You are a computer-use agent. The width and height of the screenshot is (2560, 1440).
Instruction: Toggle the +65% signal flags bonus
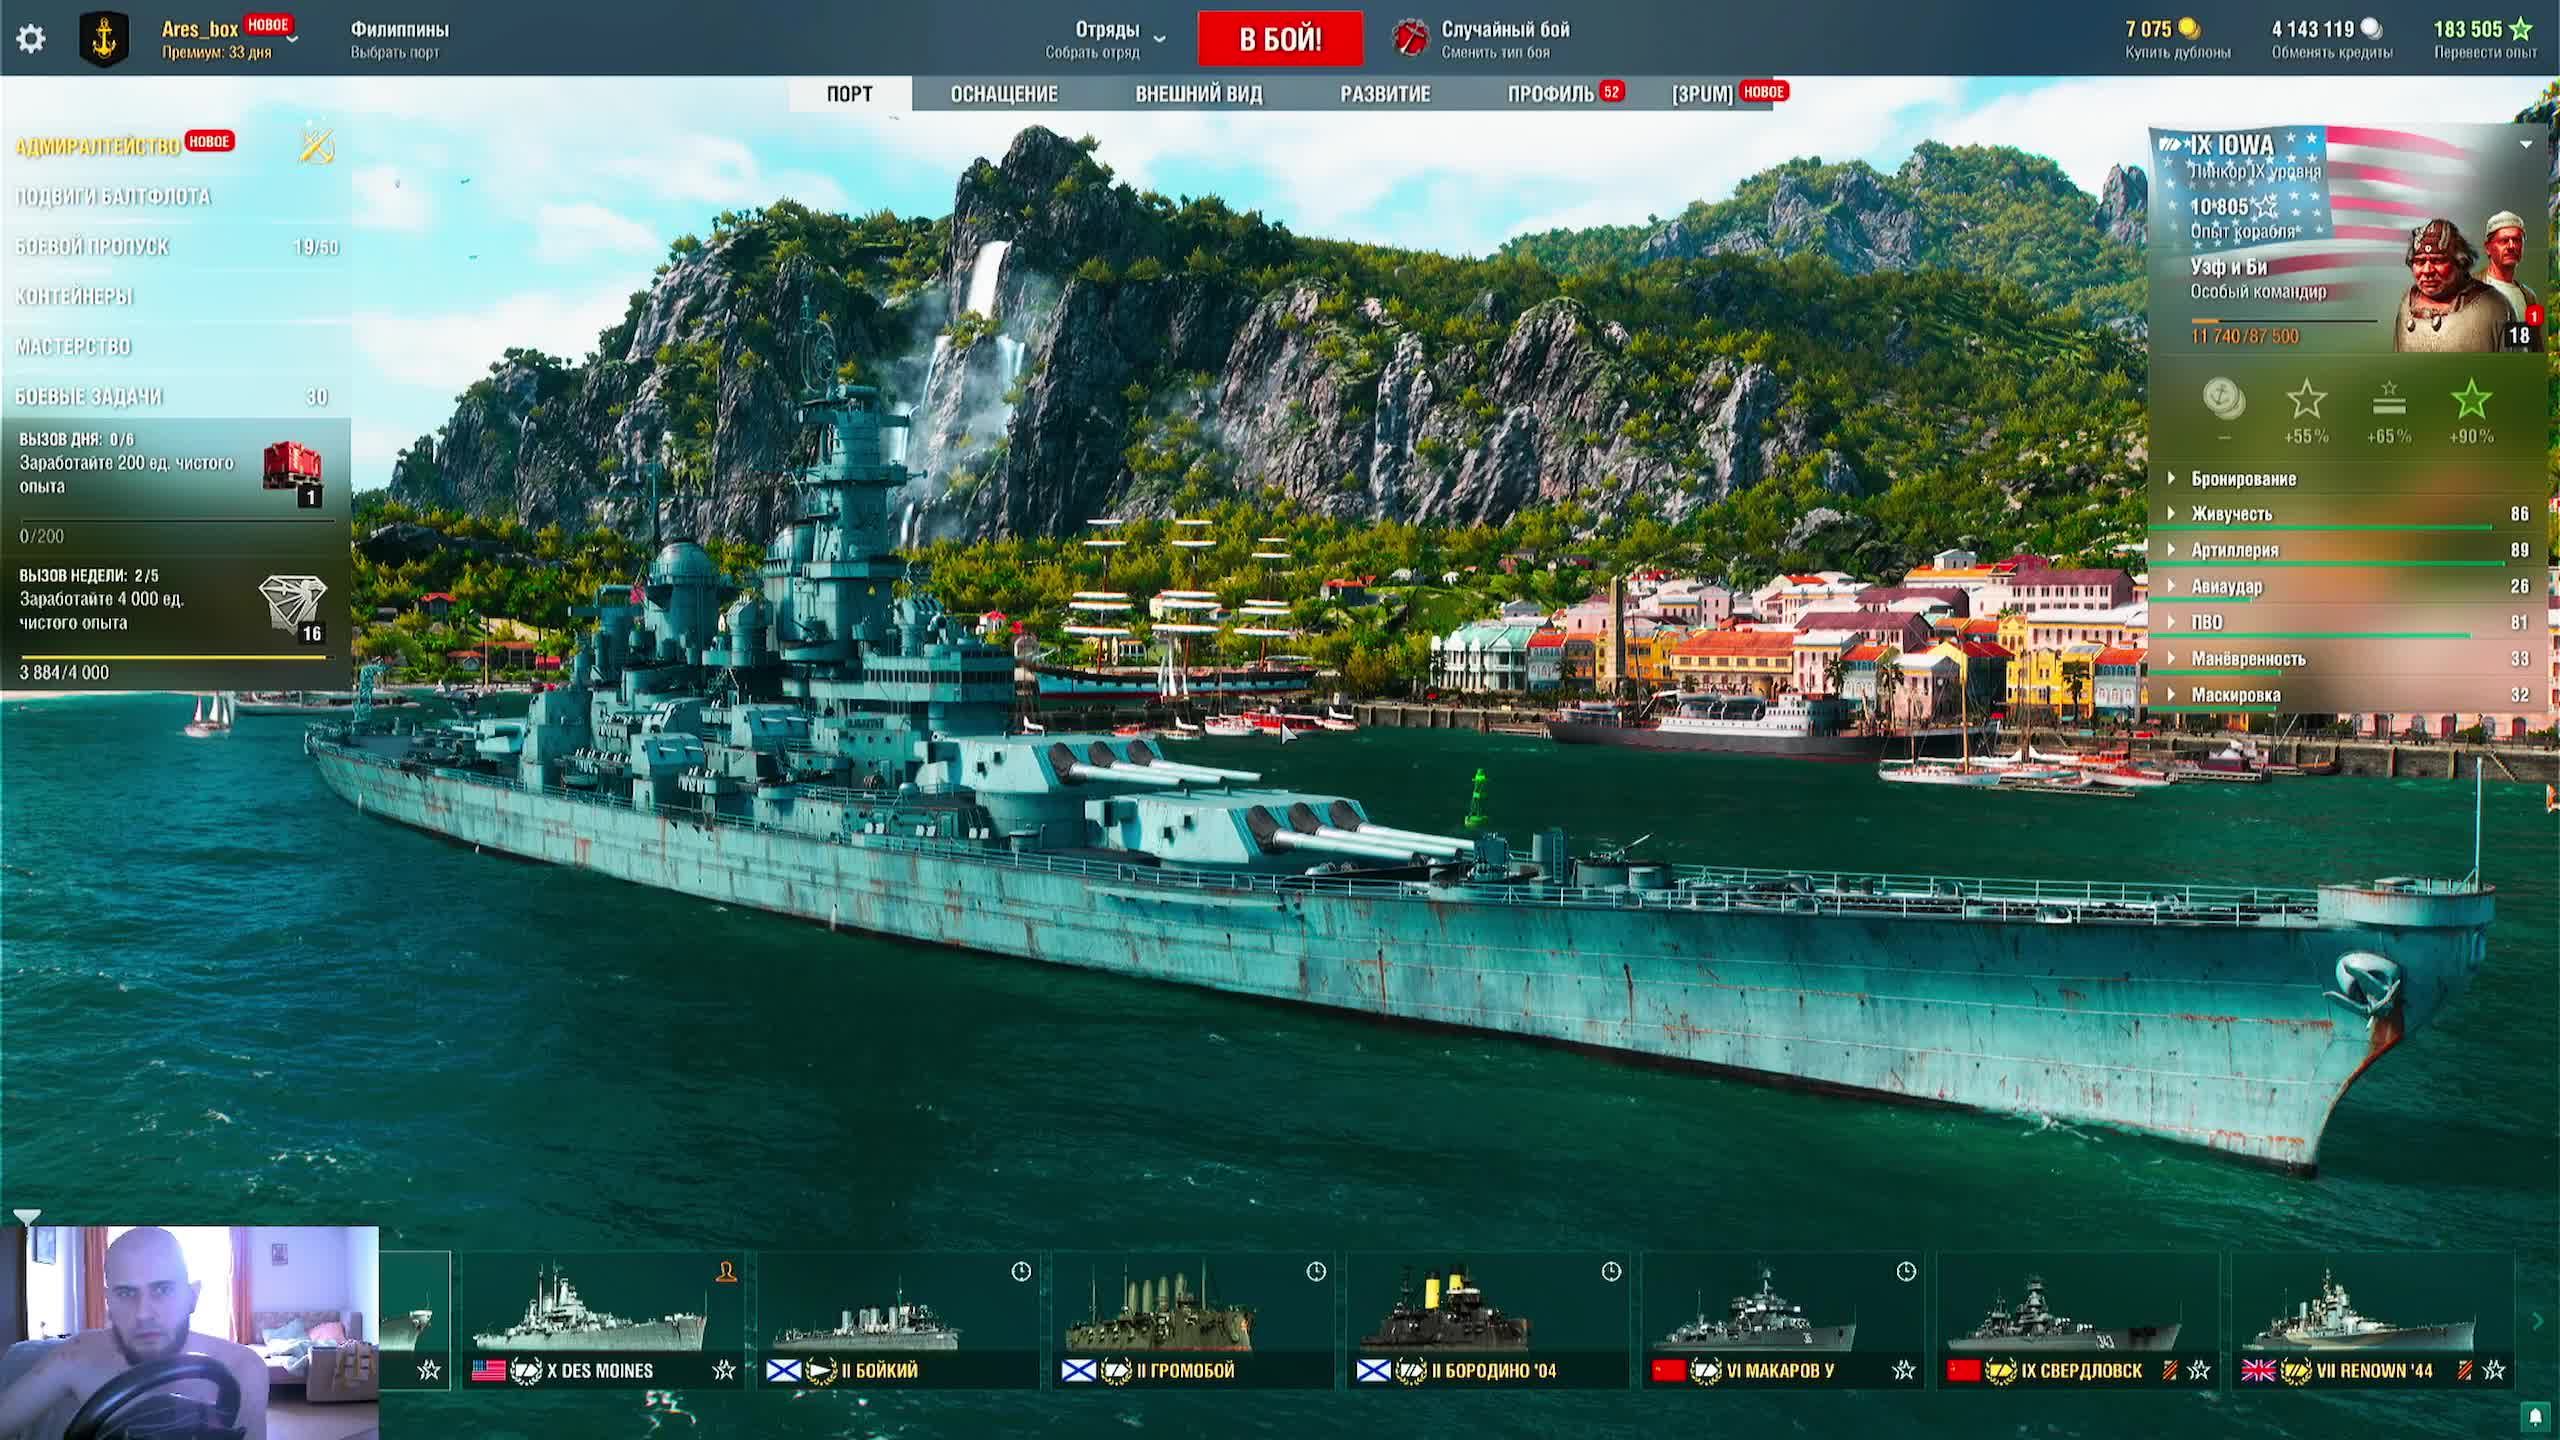click(x=2388, y=401)
